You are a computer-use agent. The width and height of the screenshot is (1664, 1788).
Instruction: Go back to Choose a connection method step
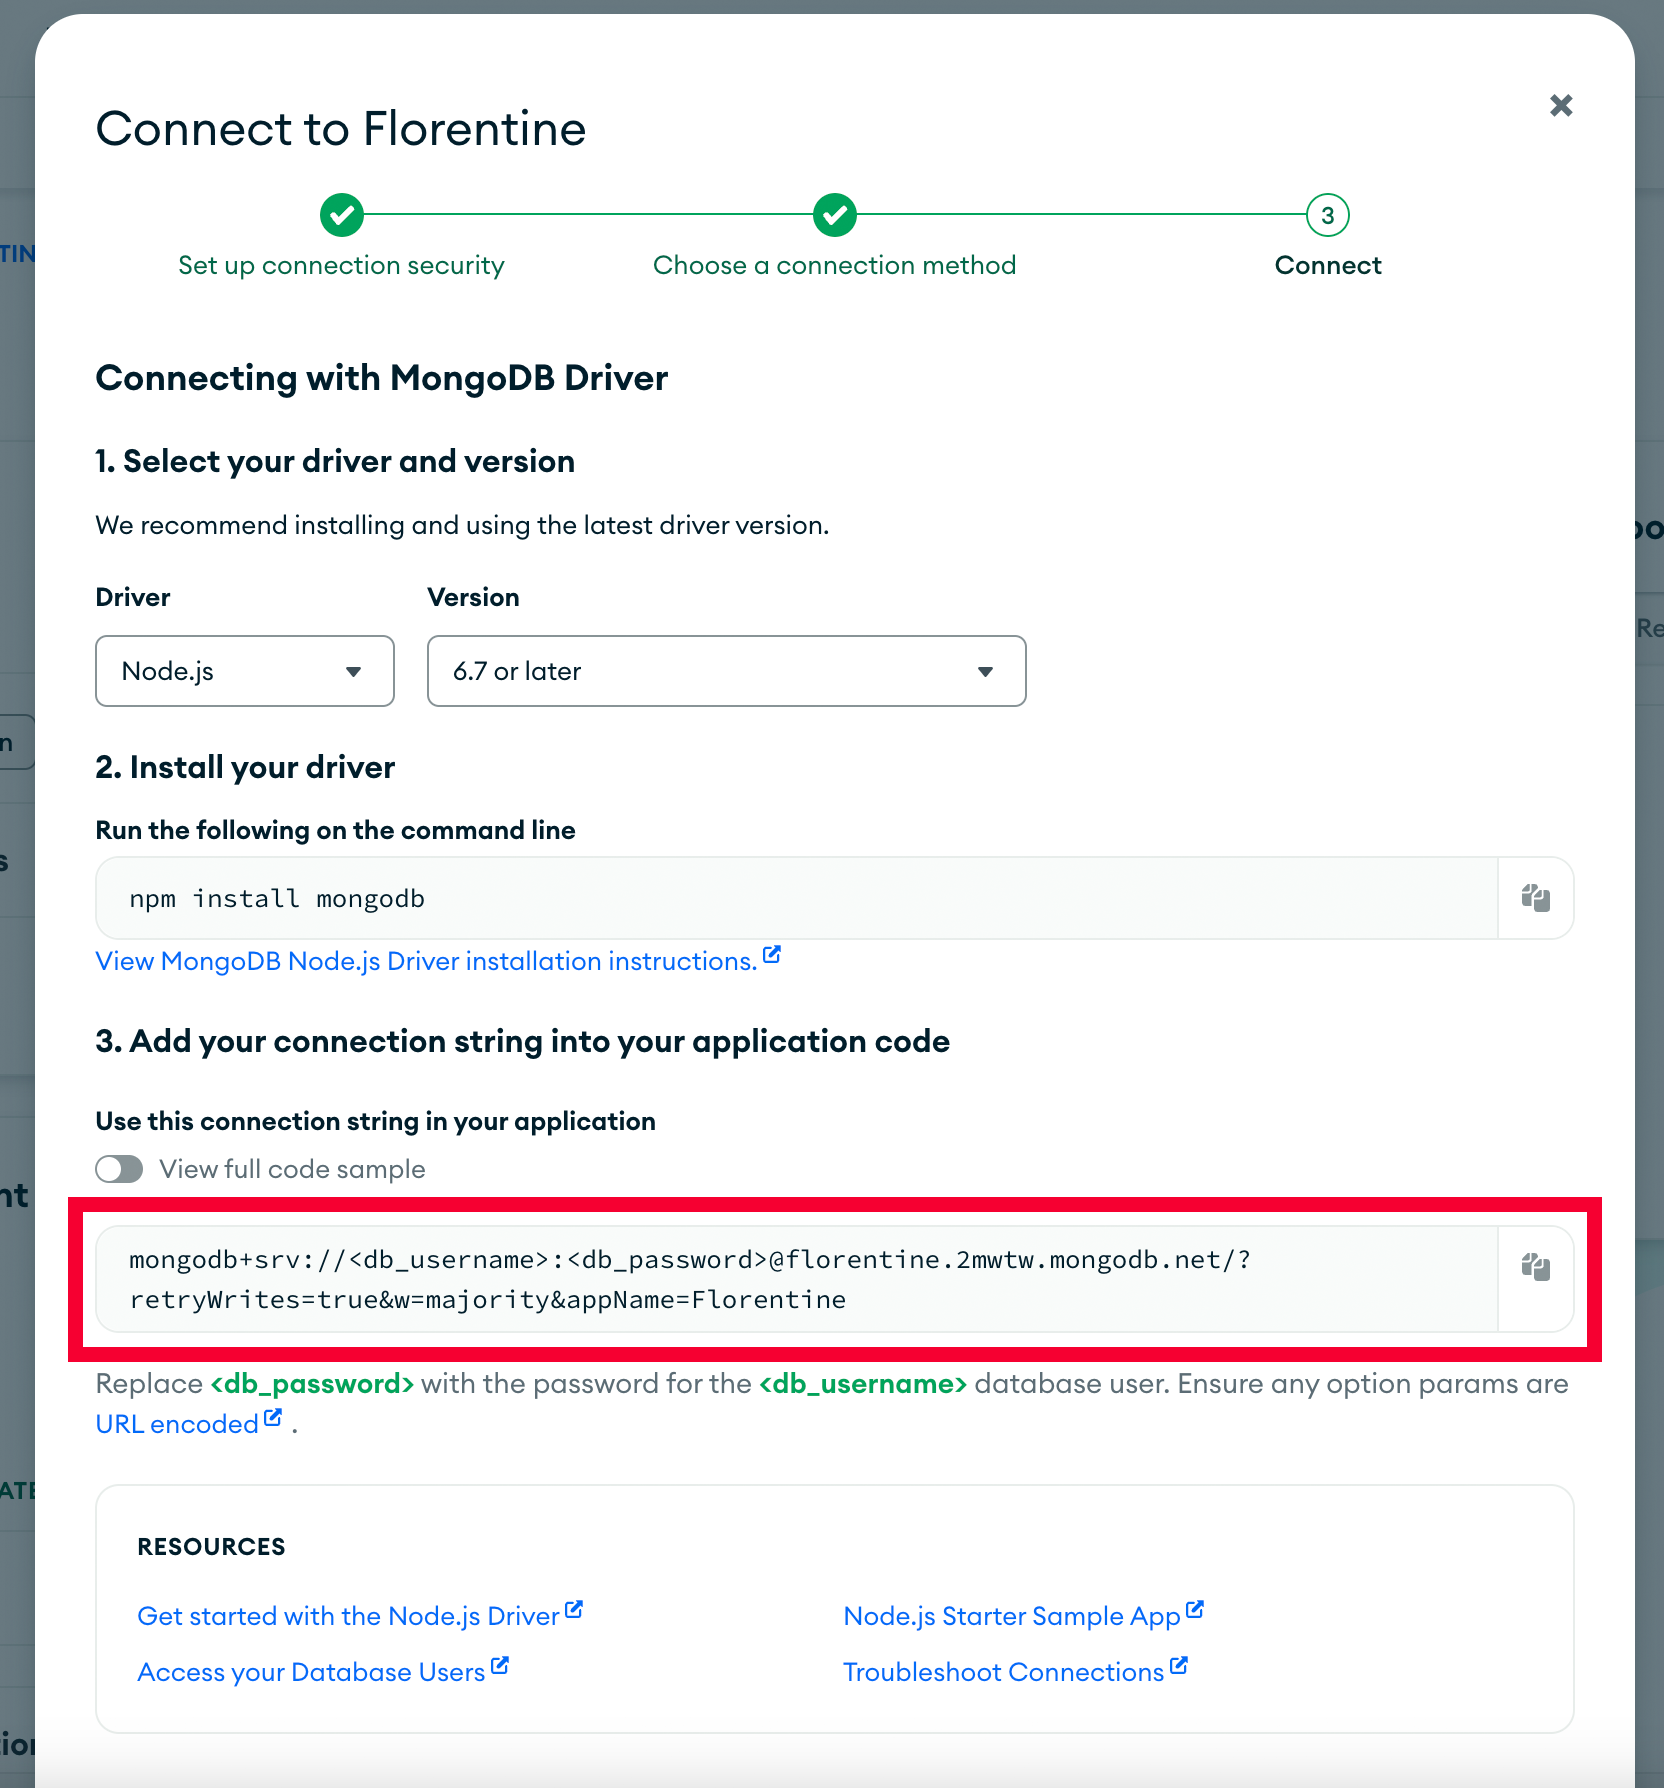835,265
